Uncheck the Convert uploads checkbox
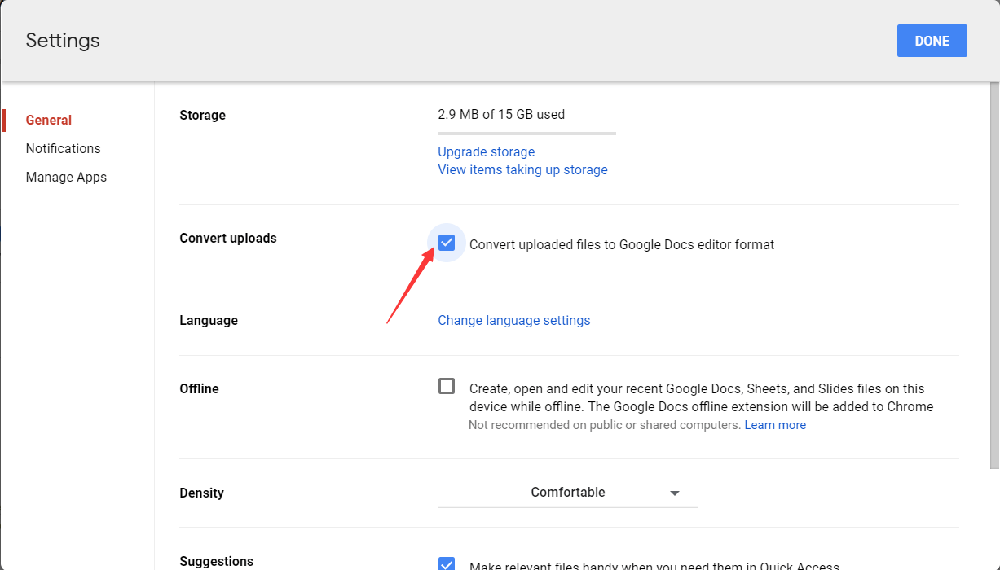The width and height of the screenshot is (1000, 570). click(x=447, y=243)
